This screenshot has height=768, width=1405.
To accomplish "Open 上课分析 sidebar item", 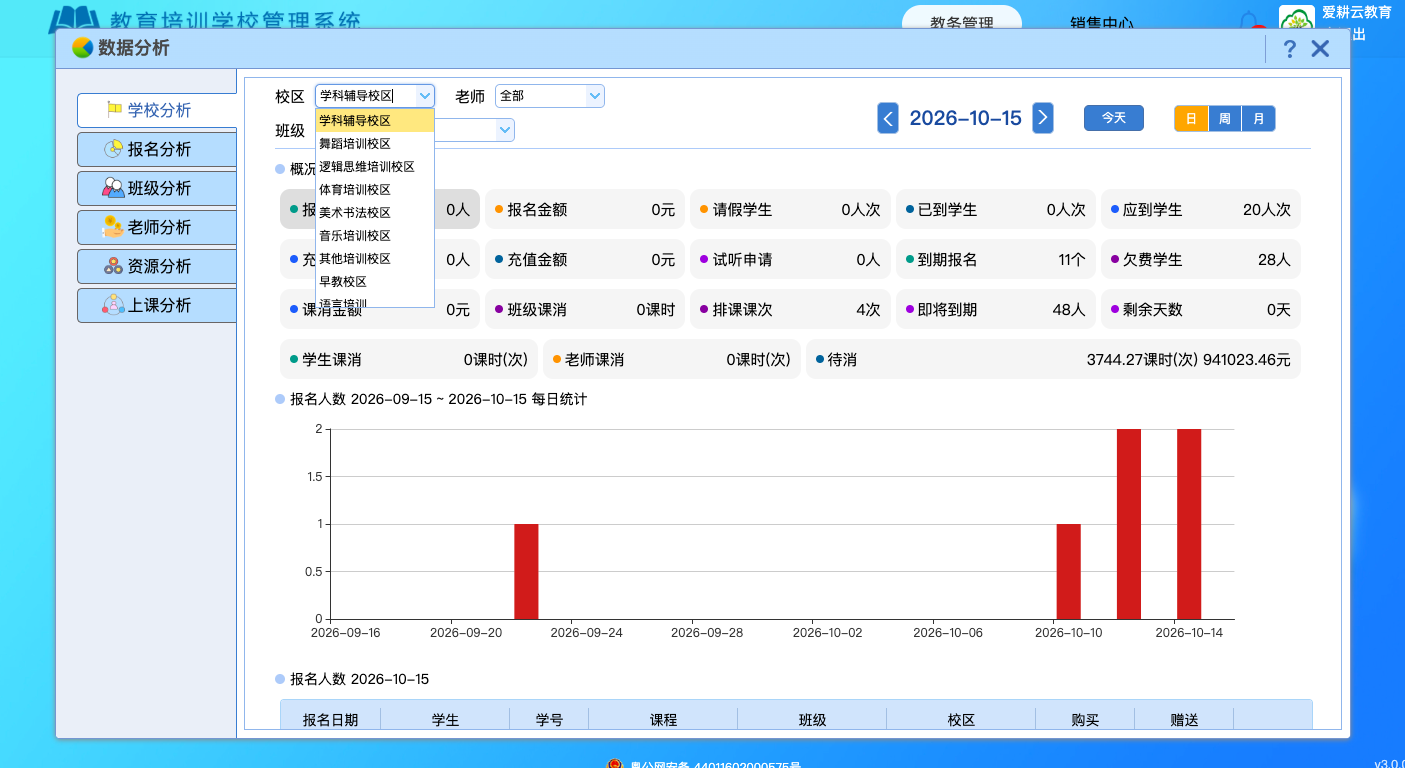I will click(x=157, y=305).
